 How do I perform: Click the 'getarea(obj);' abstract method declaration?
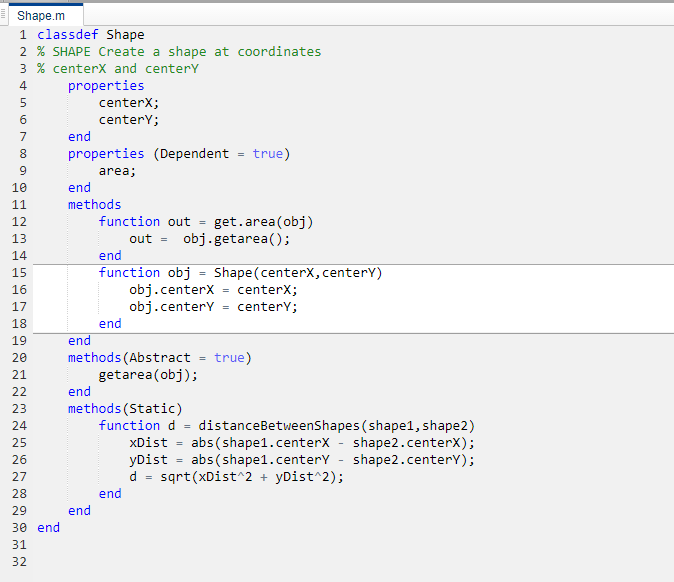148,375
